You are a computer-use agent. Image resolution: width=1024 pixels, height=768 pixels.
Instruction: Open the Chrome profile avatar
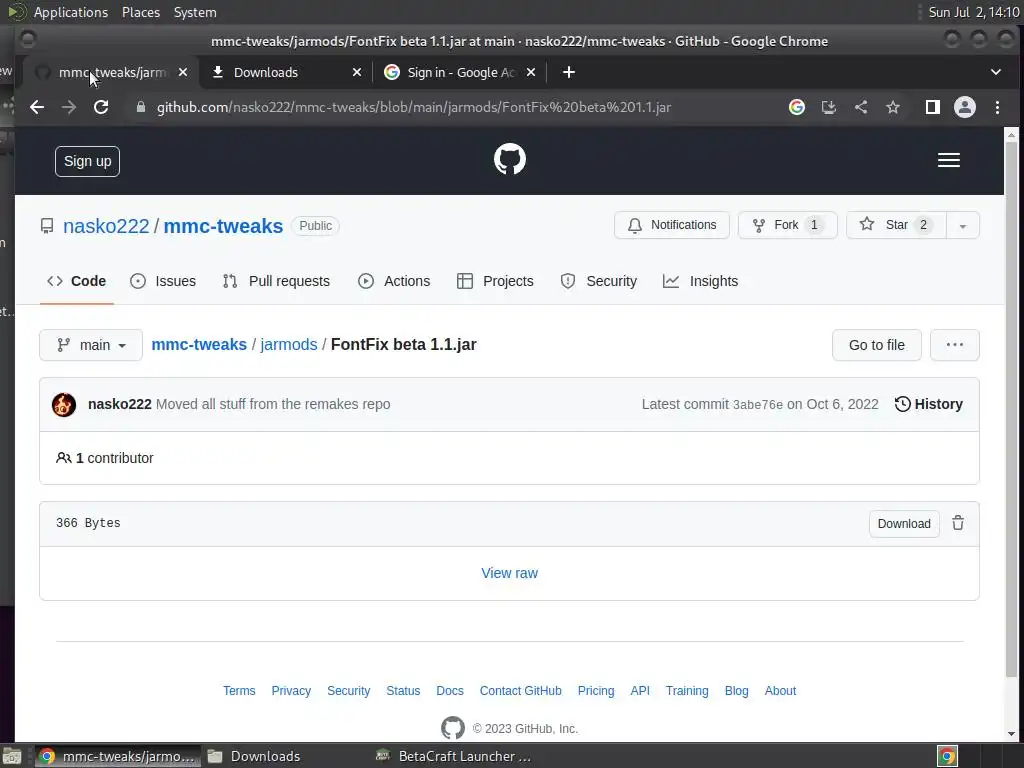(965, 107)
